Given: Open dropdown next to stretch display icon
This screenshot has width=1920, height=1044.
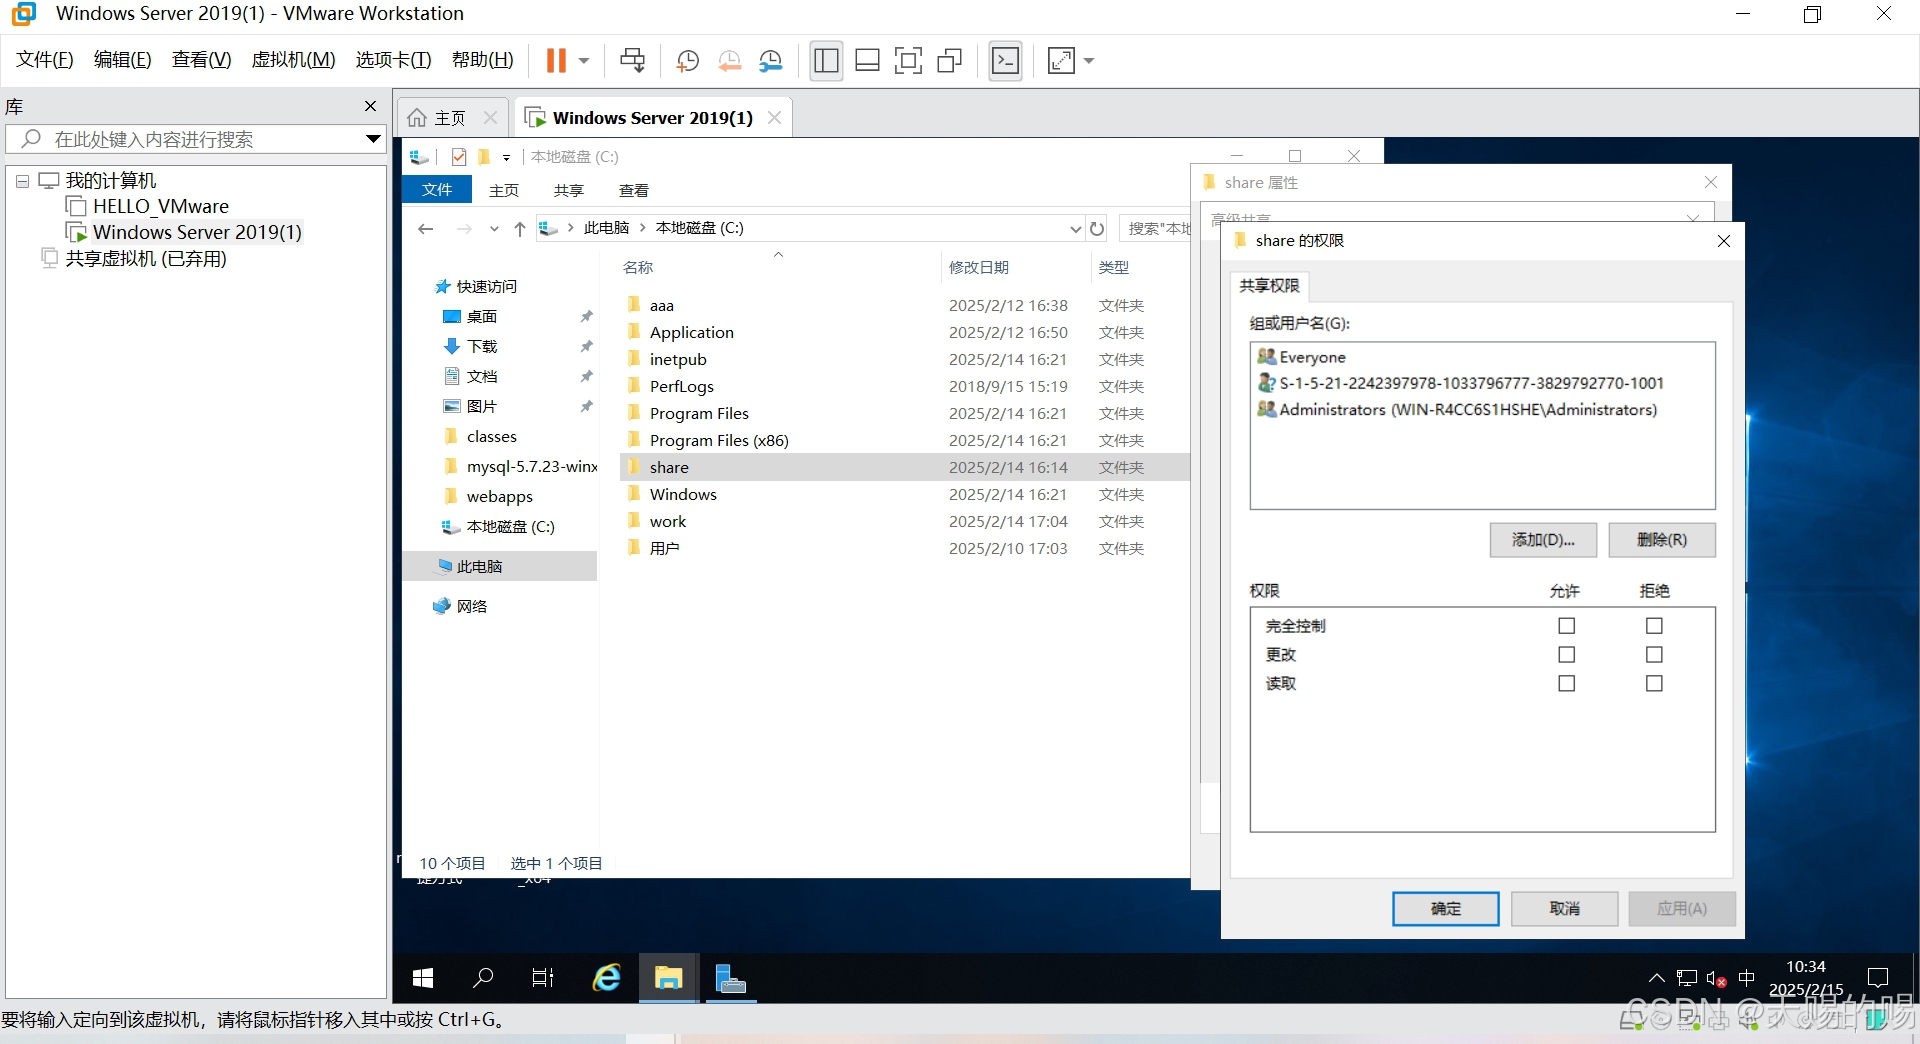Looking at the screenshot, I should coord(1089,61).
